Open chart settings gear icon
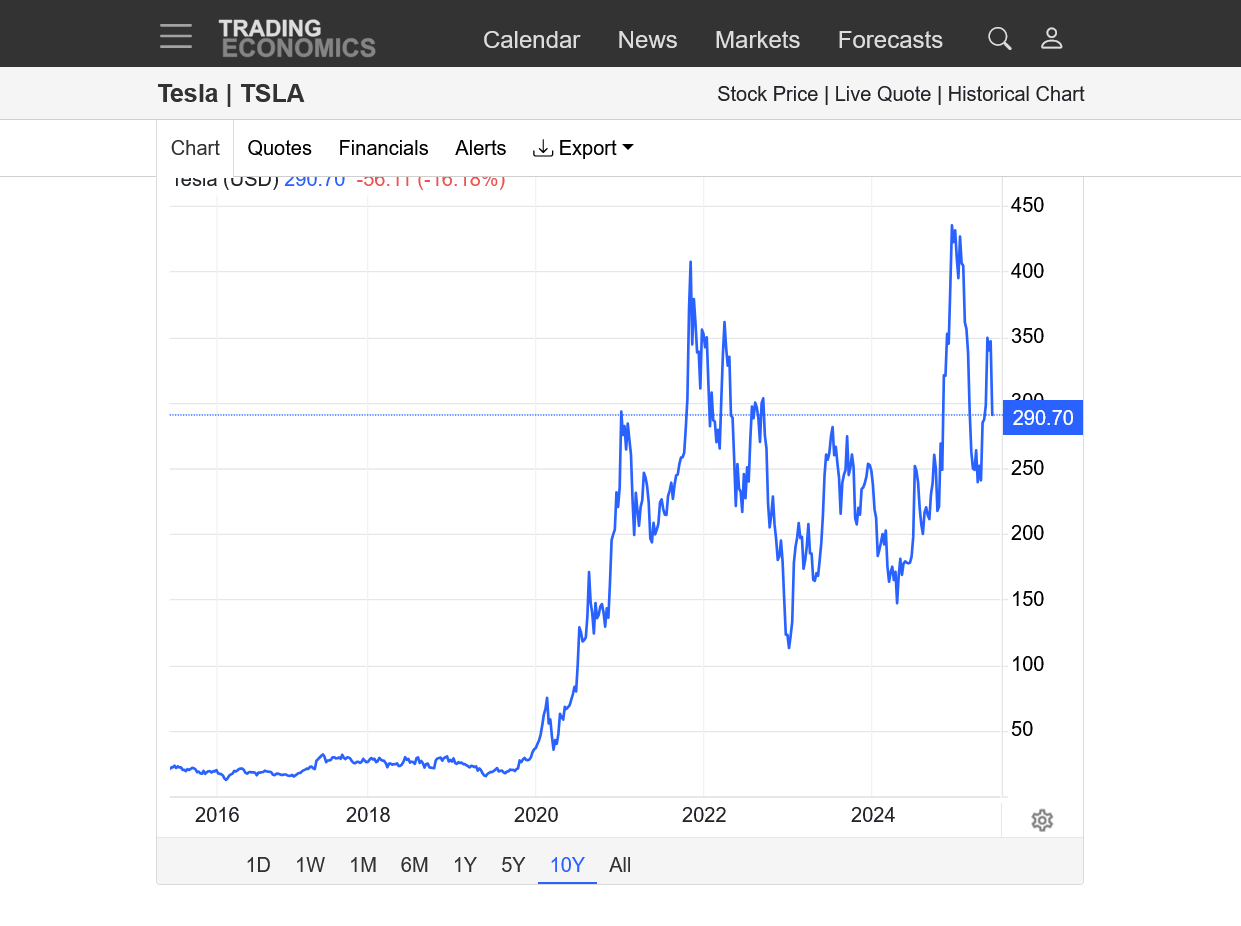This screenshot has height=926, width=1241. [1042, 821]
